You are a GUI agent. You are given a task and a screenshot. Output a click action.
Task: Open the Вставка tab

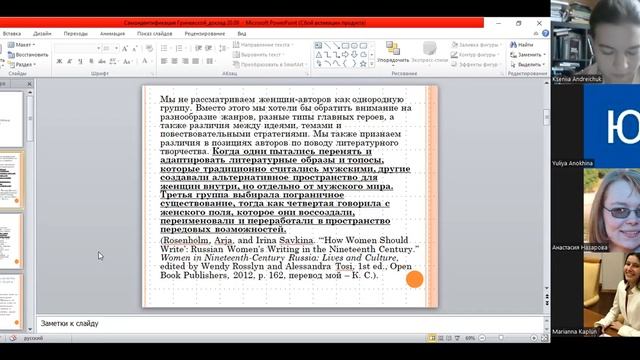pyautogui.click(x=11, y=33)
